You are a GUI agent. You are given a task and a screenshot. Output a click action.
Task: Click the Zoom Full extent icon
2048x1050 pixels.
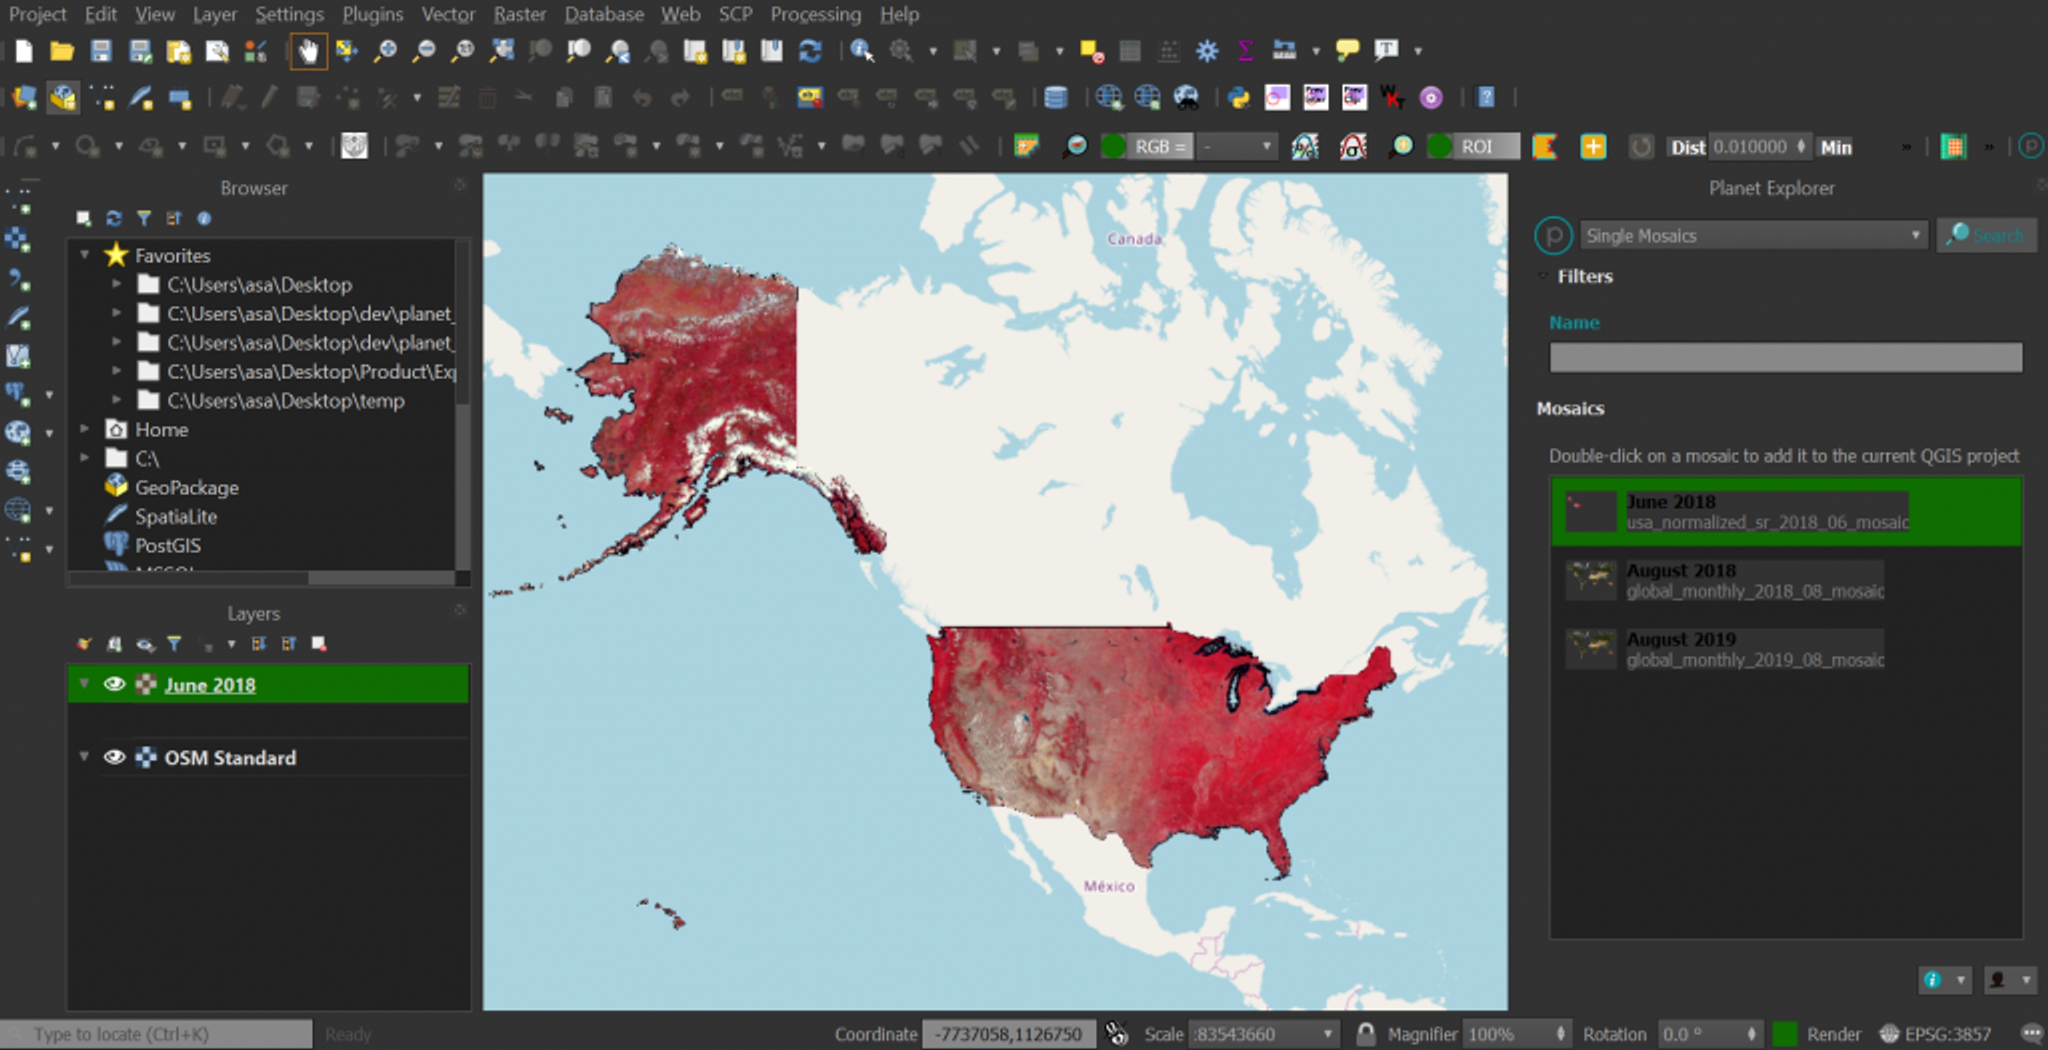point(501,51)
